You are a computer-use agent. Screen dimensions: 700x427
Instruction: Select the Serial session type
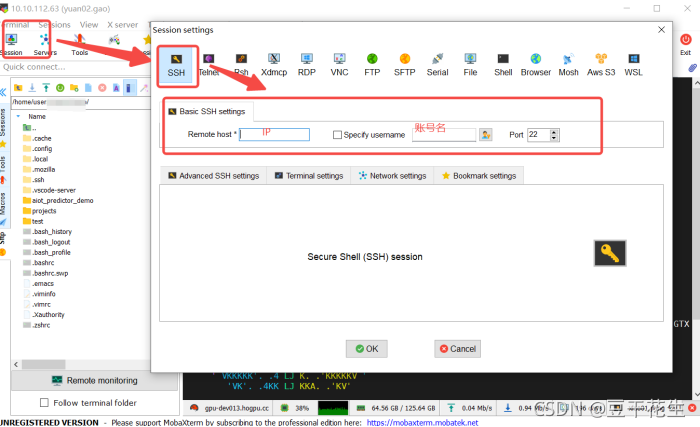click(x=437, y=65)
